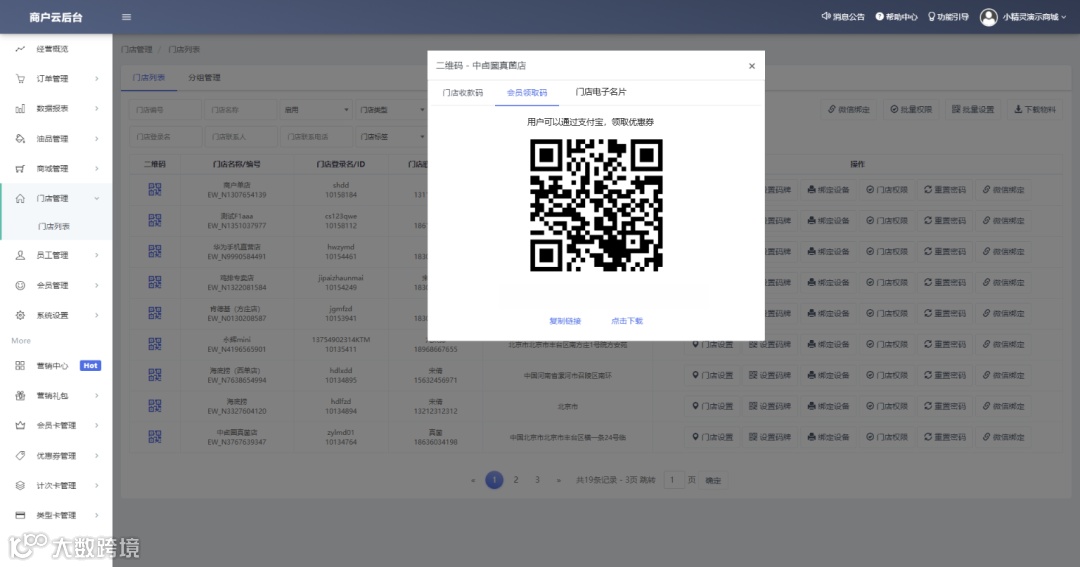
Task: Select the 会员领取码 tab in the dialog
Action: tap(527, 92)
